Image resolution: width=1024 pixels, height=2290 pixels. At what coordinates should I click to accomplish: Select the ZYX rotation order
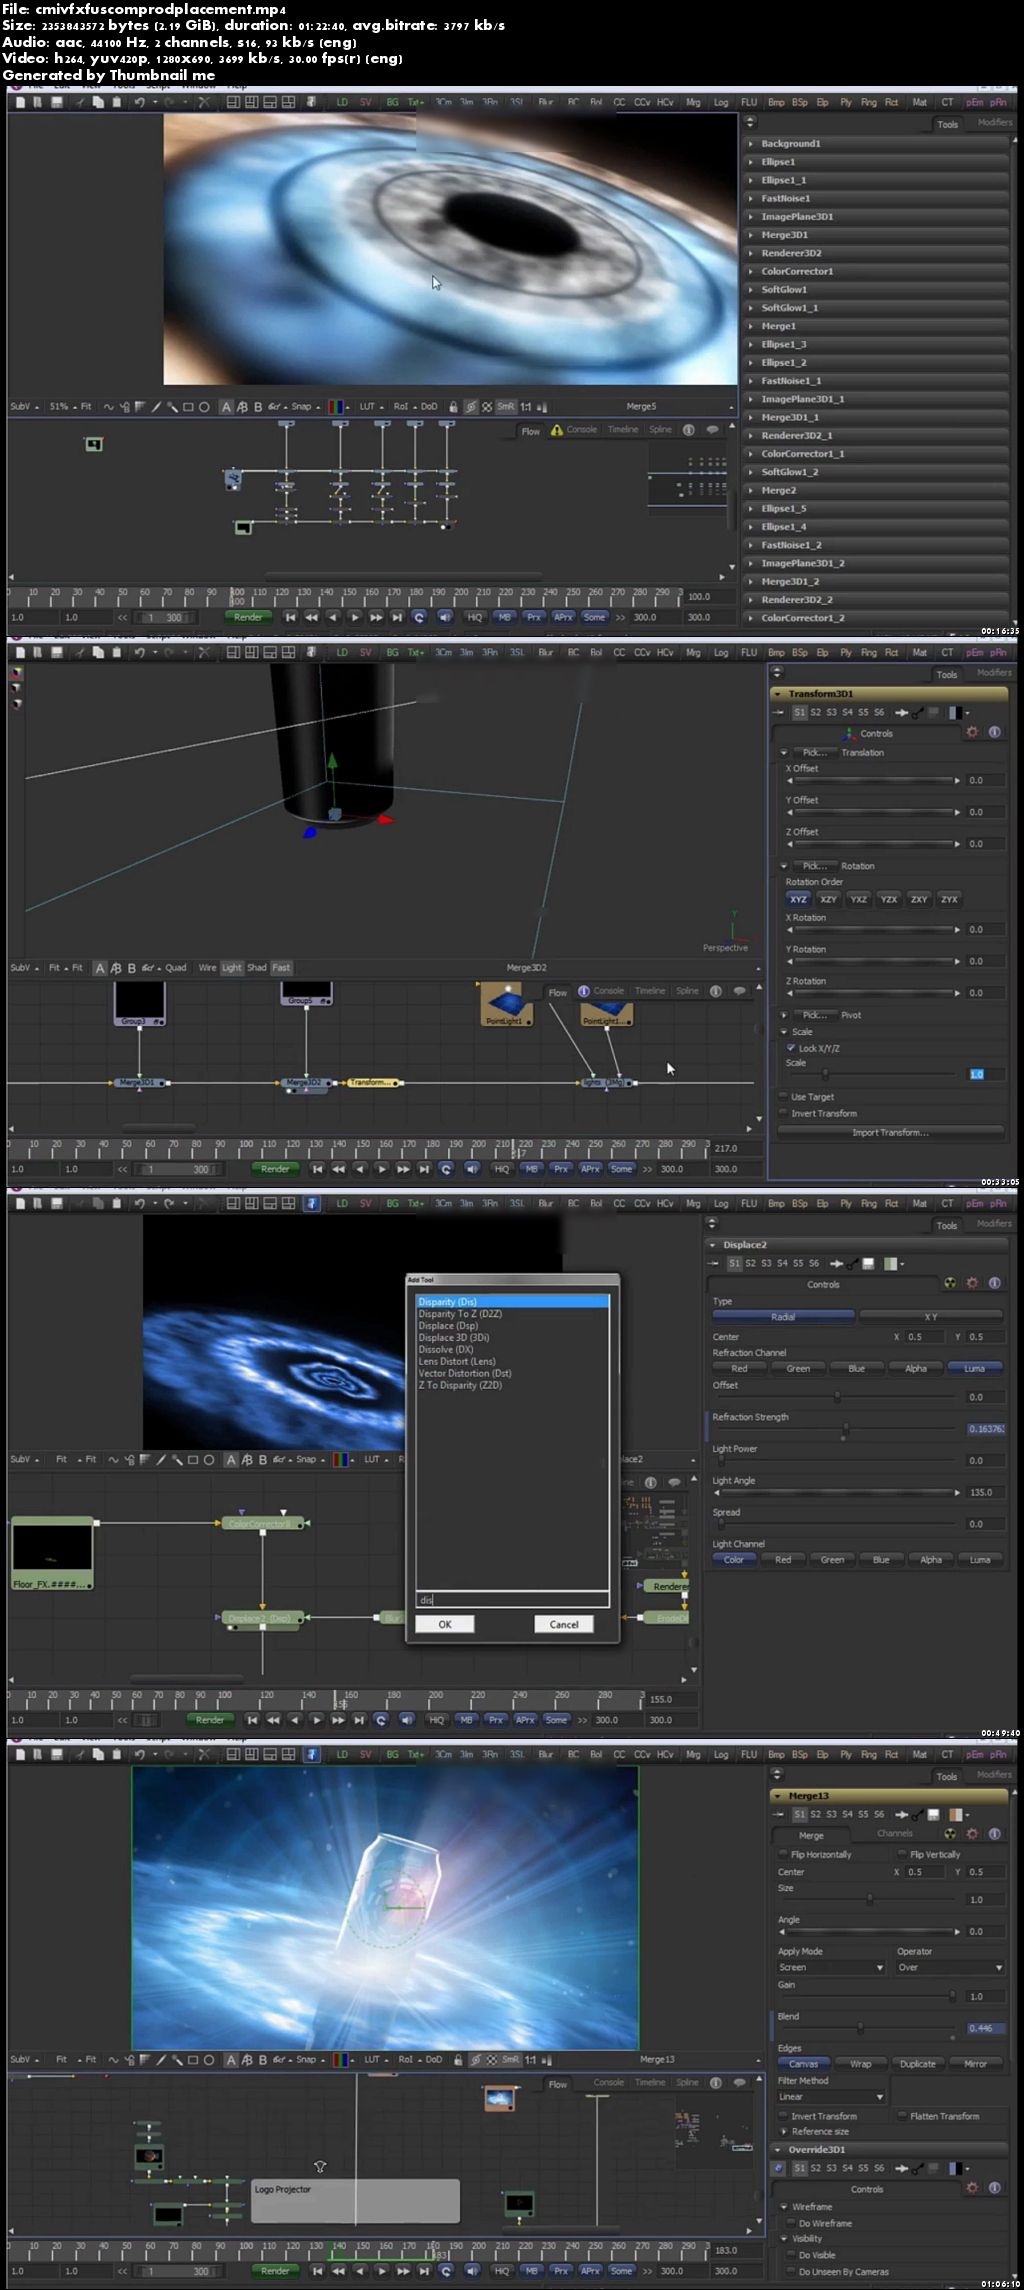(949, 899)
